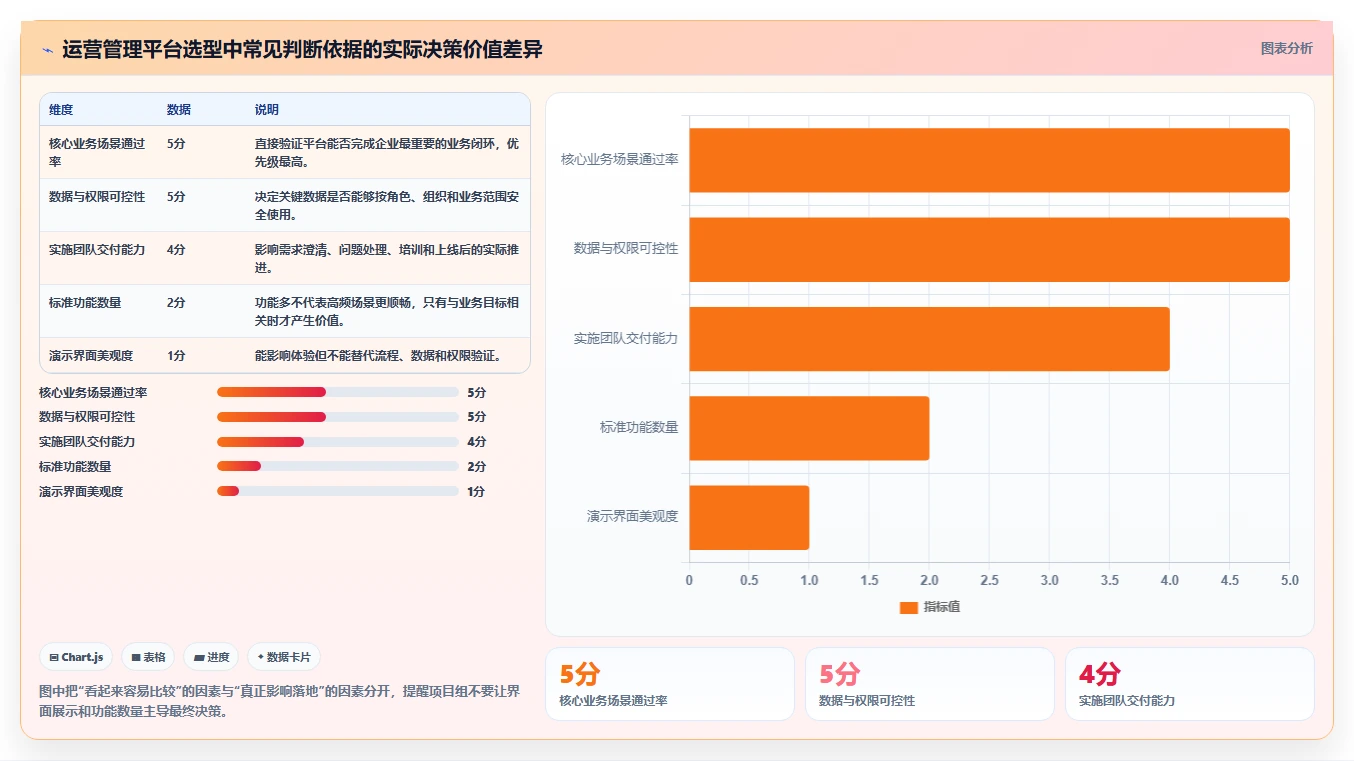Image resolution: width=1354 pixels, height=761 pixels.
Task: Click the 2分 label beside the 标准功能数量 progress bar
Action: (x=477, y=466)
